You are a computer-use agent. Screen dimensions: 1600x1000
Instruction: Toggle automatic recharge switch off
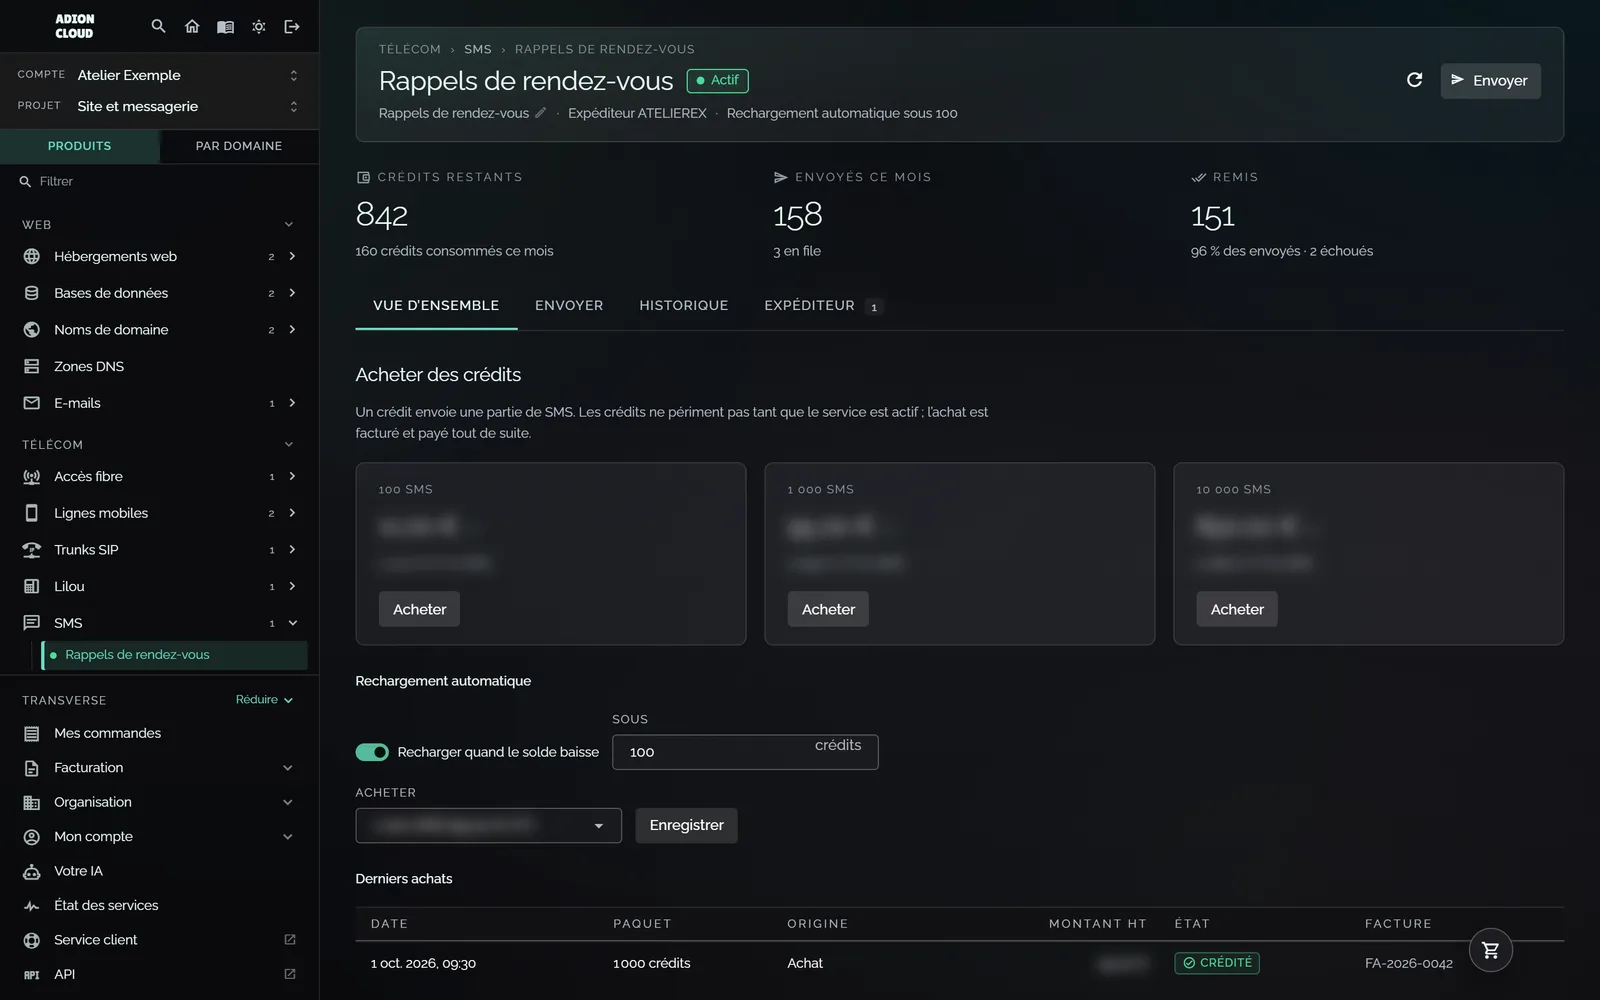(372, 752)
